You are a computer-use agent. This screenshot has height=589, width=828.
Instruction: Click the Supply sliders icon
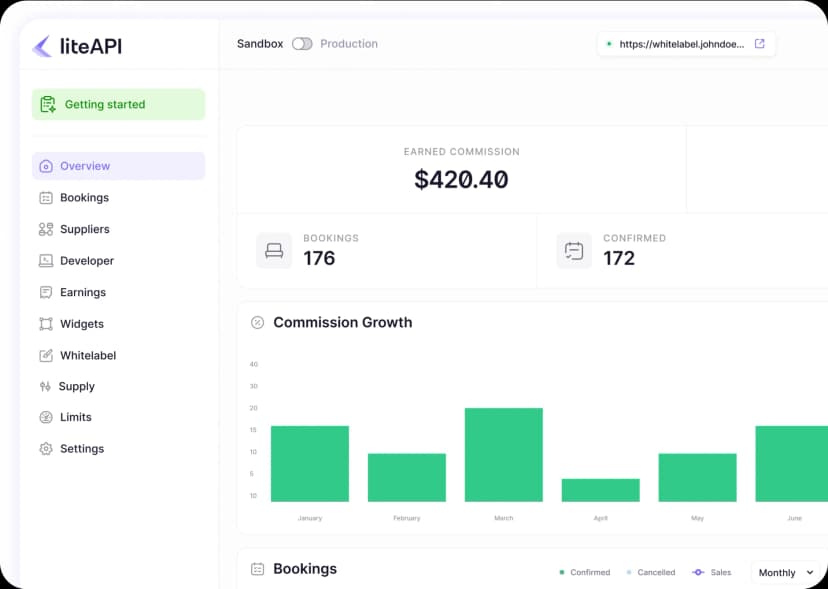(x=46, y=387)
